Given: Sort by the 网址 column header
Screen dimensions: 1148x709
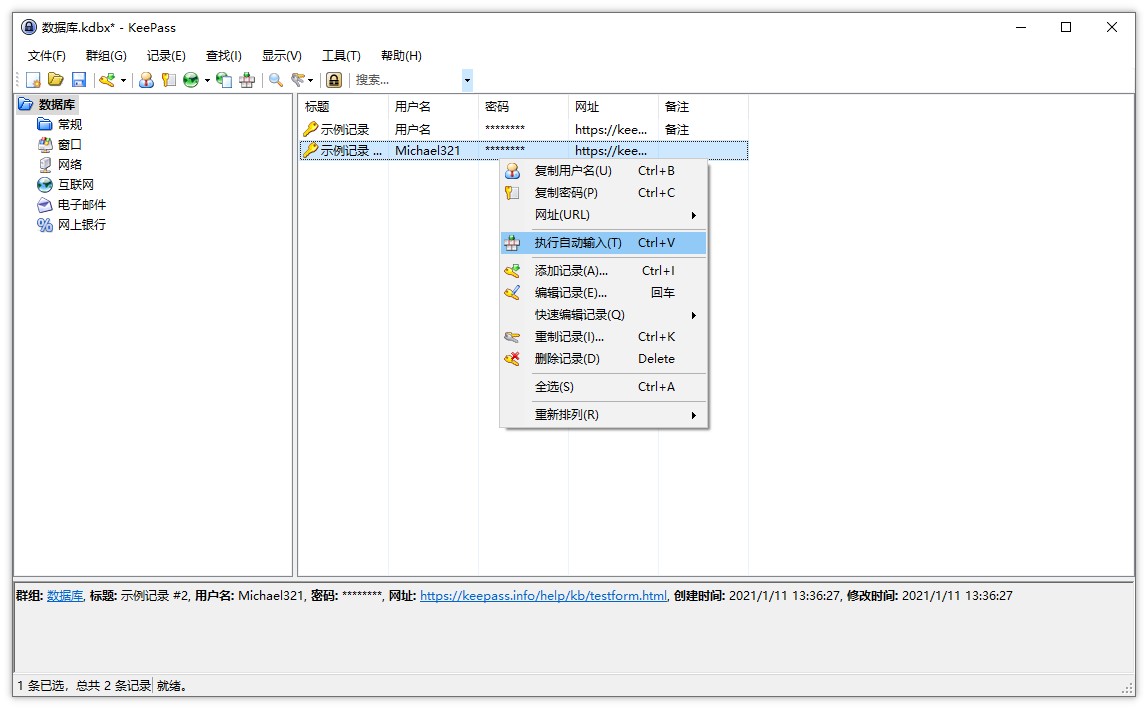Looking at the screenshot, I should pos(613,107).
